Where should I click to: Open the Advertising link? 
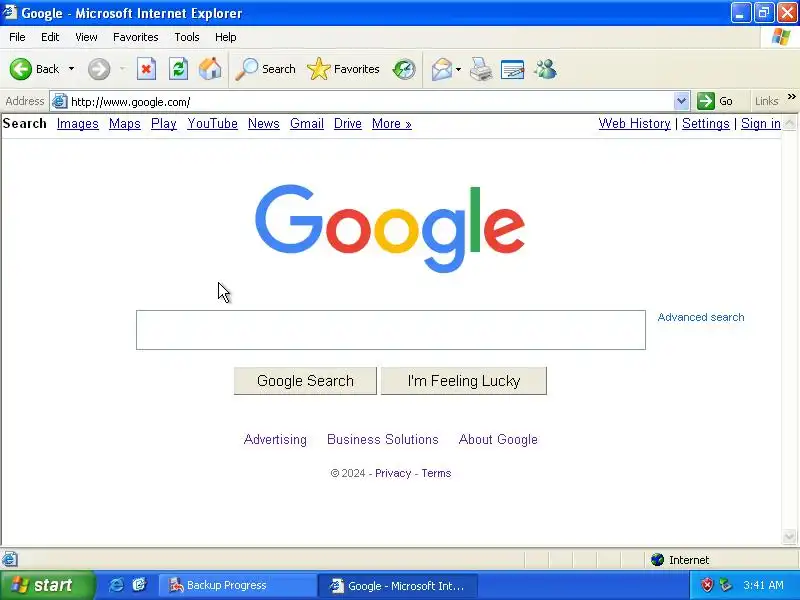point(275,439)
